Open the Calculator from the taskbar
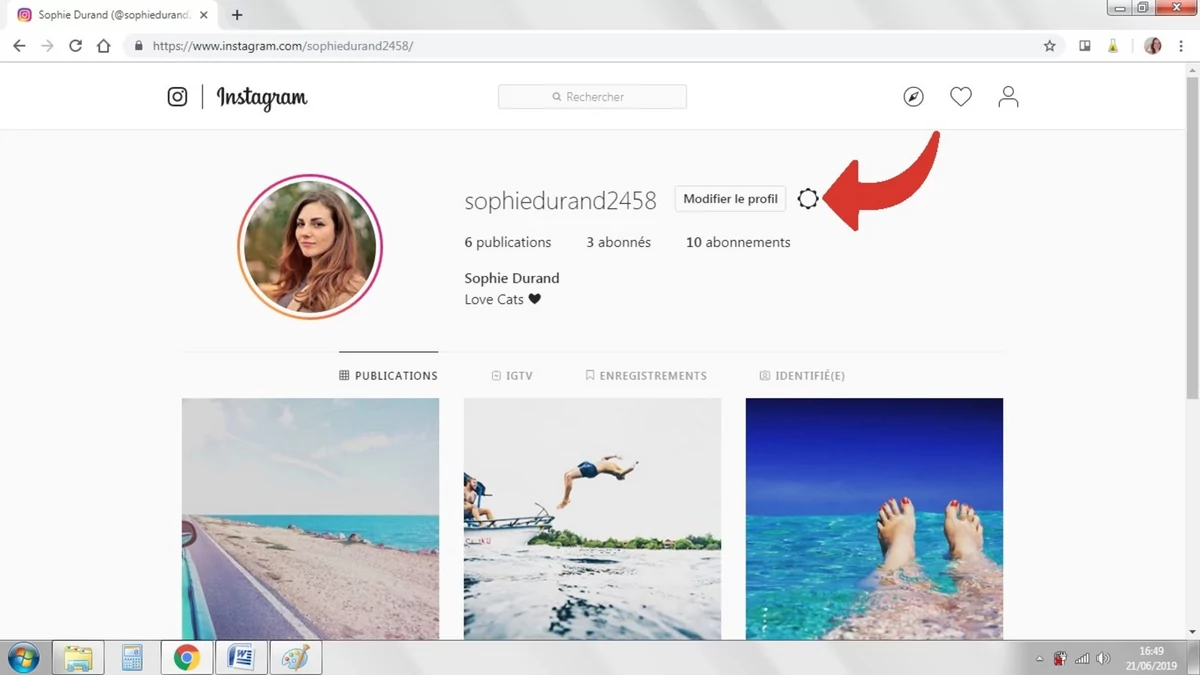Screen dimensions: 1200x675 (x=132, y=658)
